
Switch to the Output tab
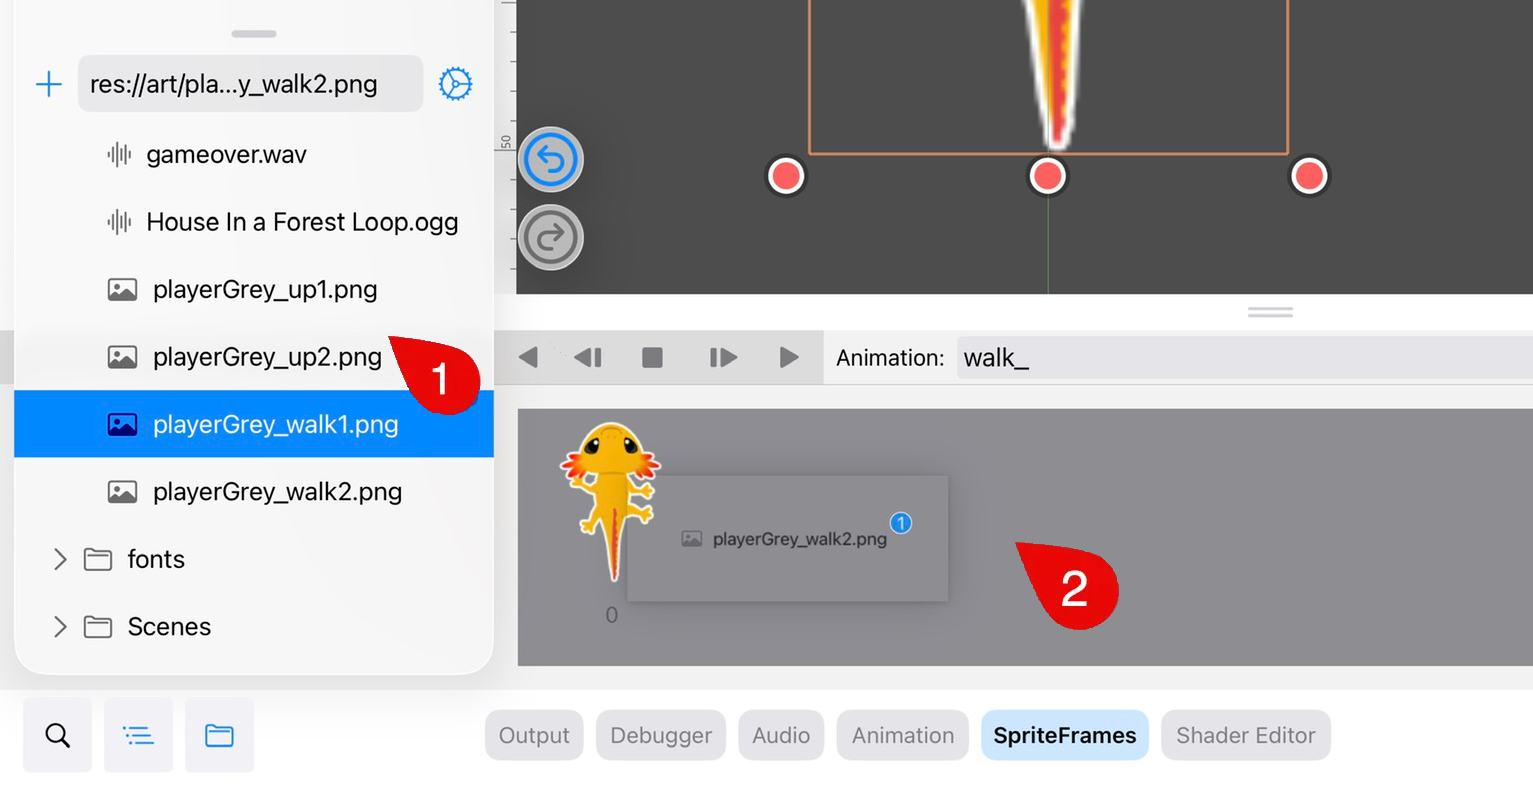click(x=534, y=735)
